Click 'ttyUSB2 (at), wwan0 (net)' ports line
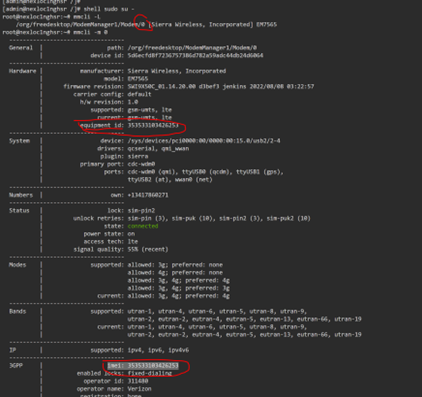 (x=170, y=180)
